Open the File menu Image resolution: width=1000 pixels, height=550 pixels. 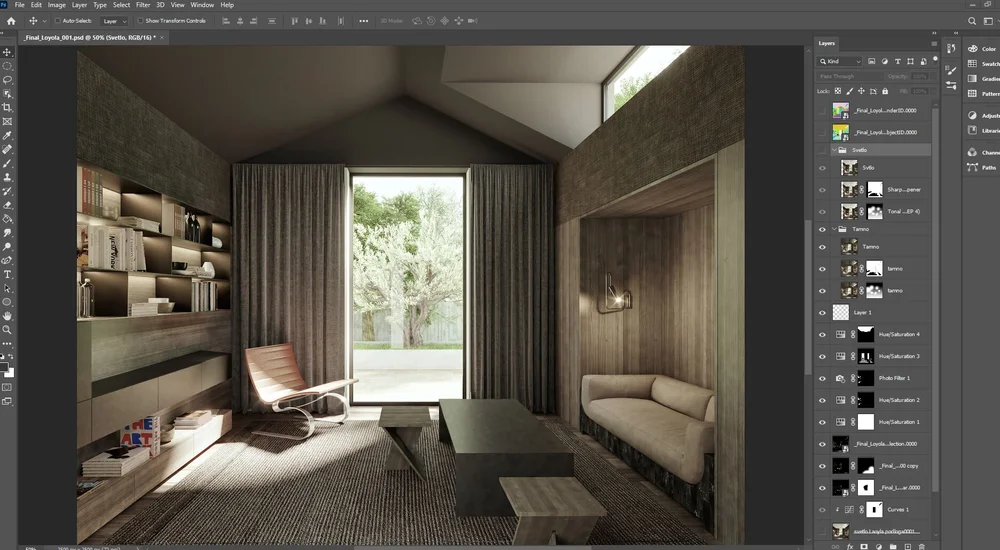pyautogui.click(x=19, y=5)
